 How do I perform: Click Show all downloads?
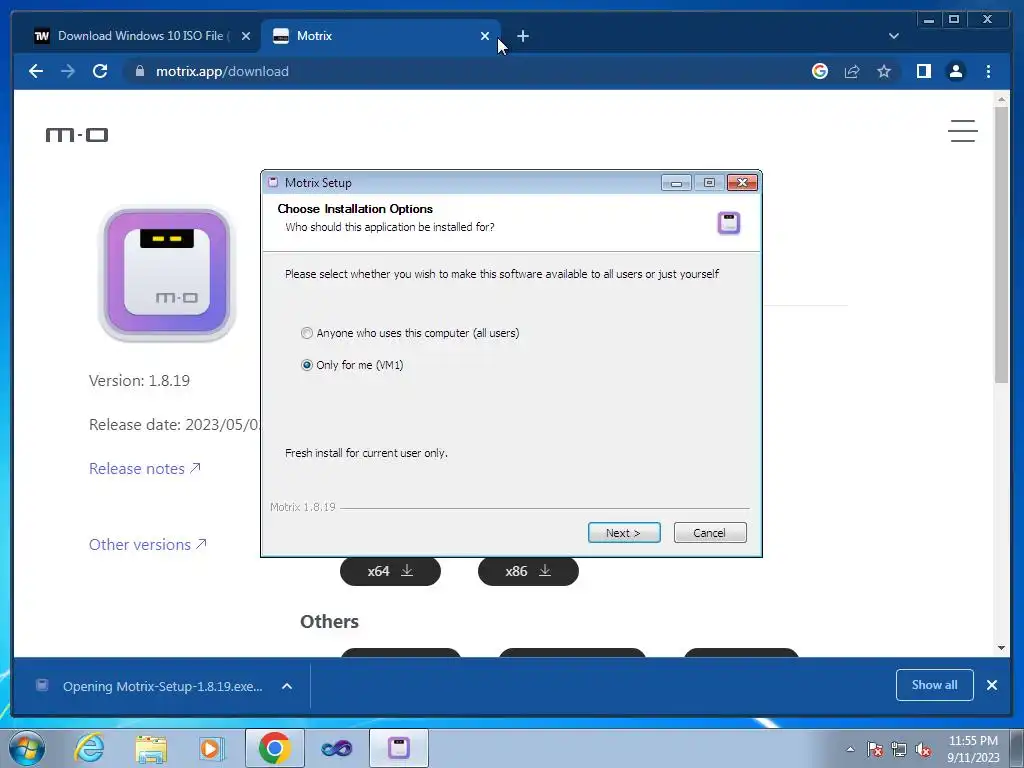[935, 685]
